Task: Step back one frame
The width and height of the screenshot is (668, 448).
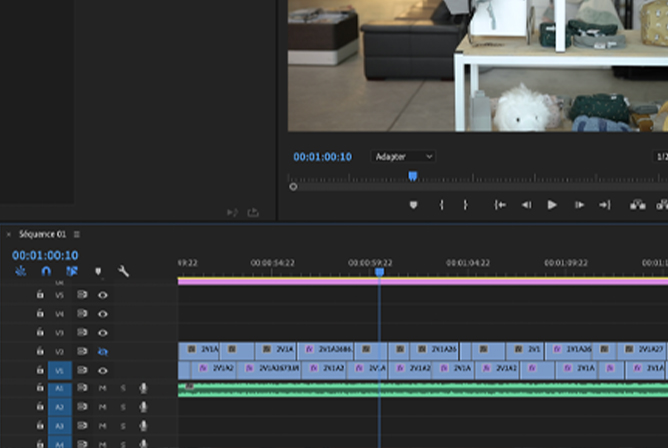Action: tap(526, 205)
